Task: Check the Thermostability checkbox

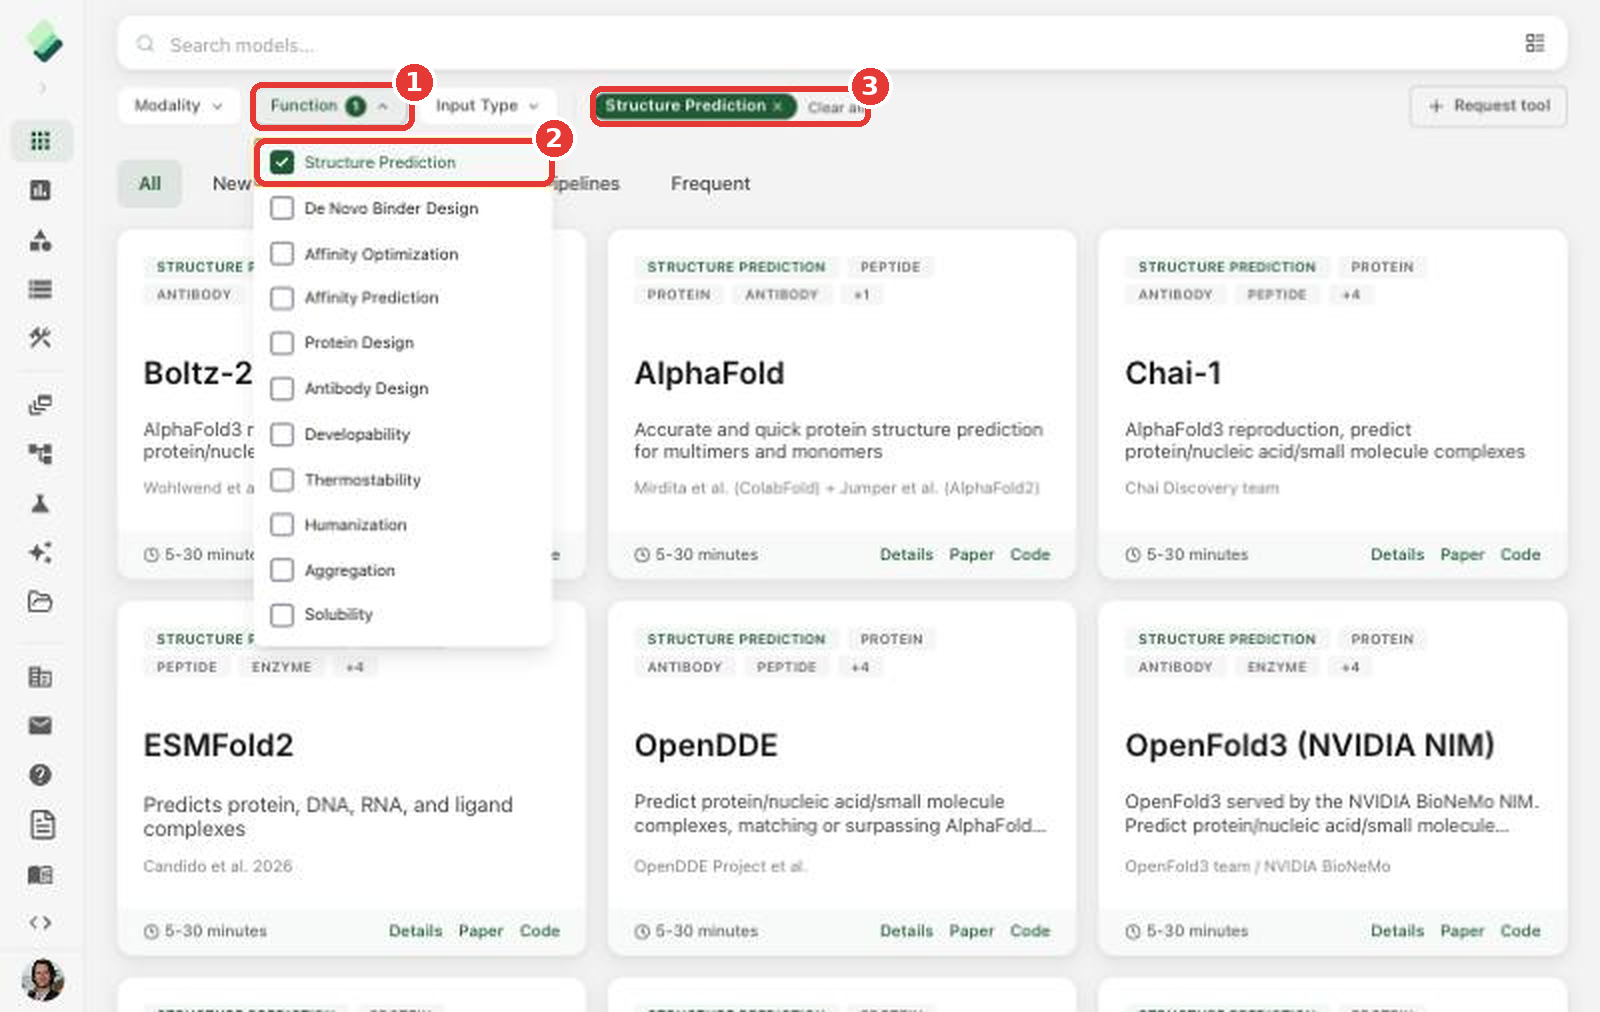Action: [x=283, y=480]
